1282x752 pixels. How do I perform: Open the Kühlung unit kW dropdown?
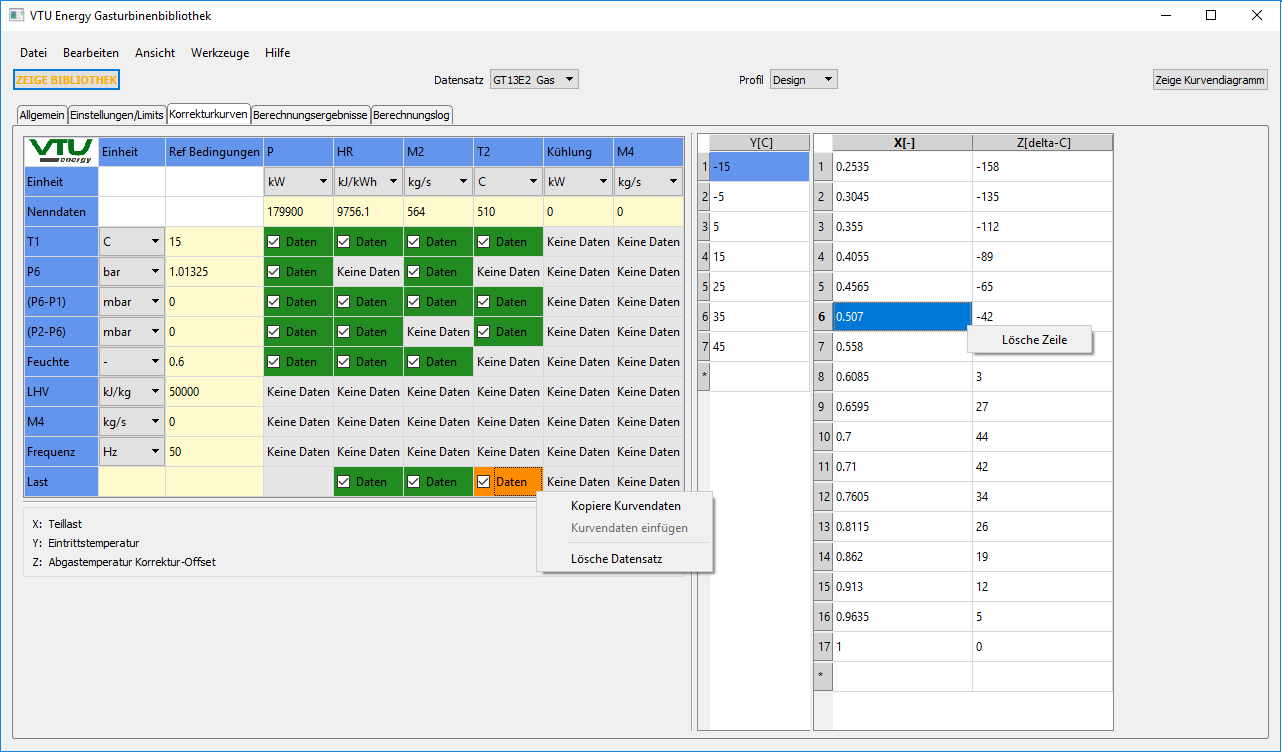578,182
